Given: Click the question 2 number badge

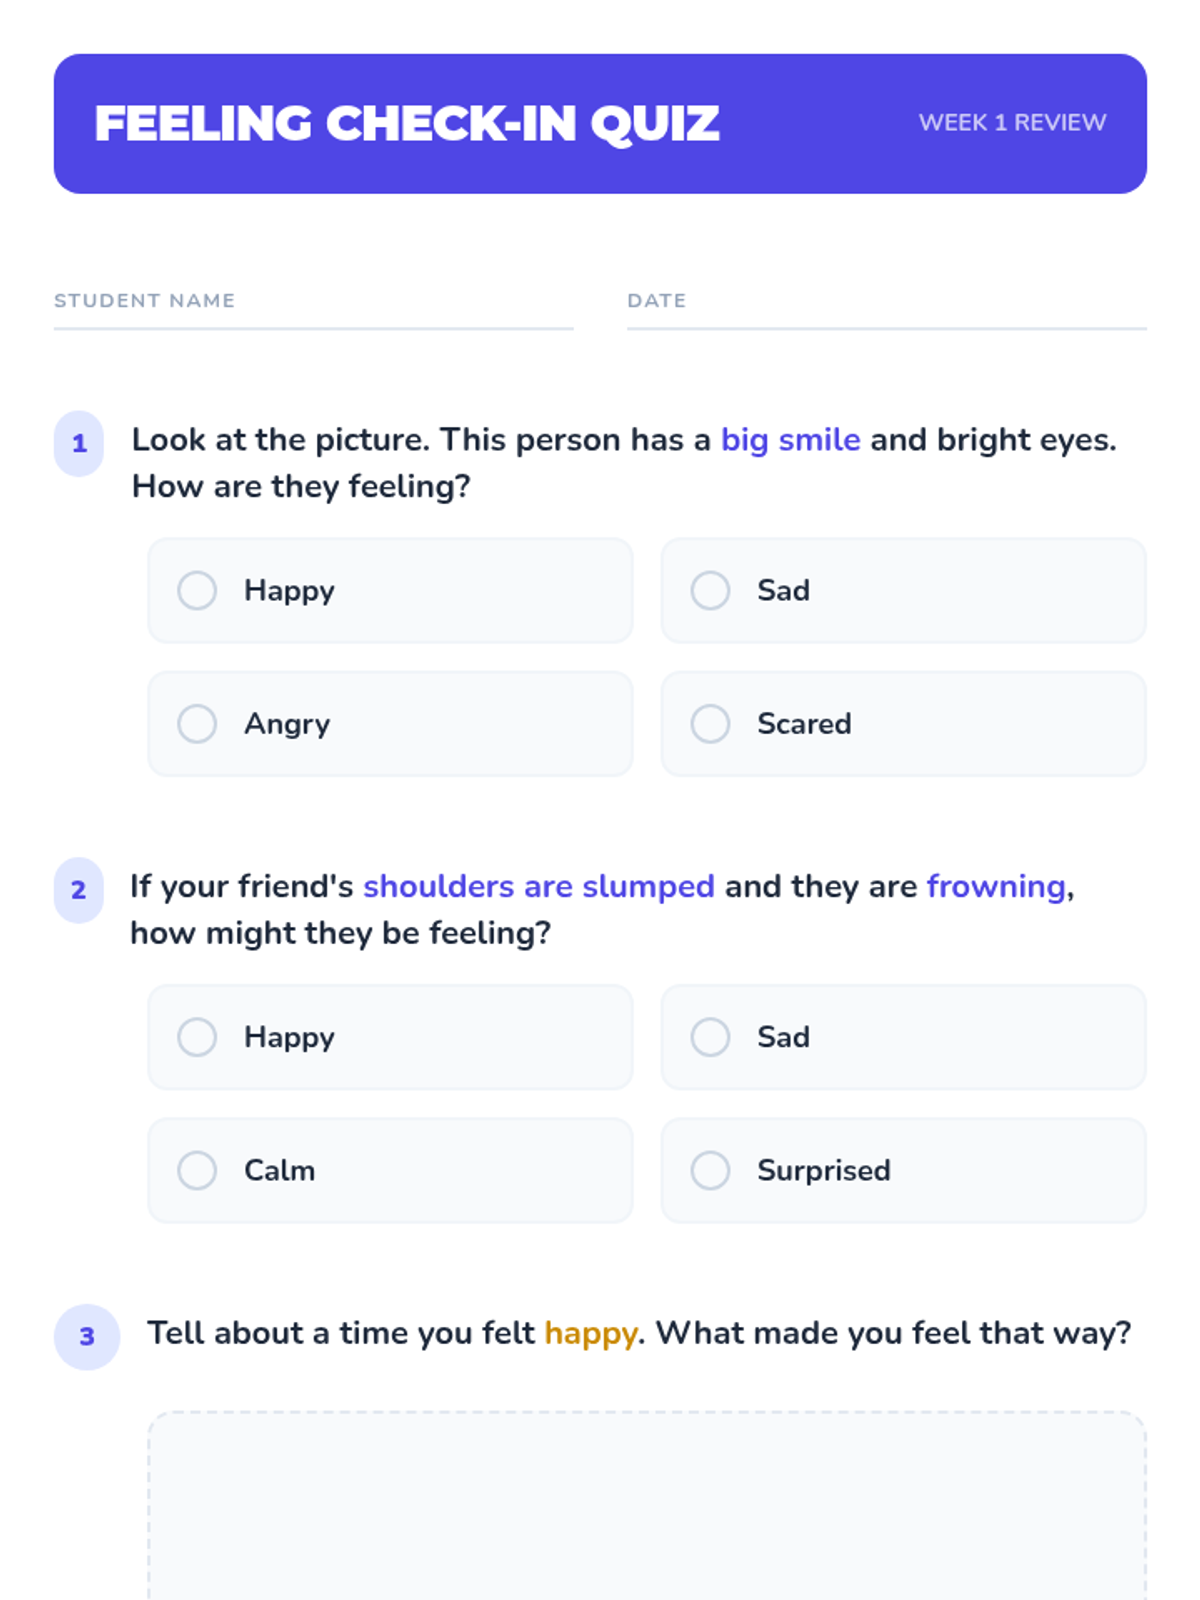Looking at the screenshot, I should (79, 890).
